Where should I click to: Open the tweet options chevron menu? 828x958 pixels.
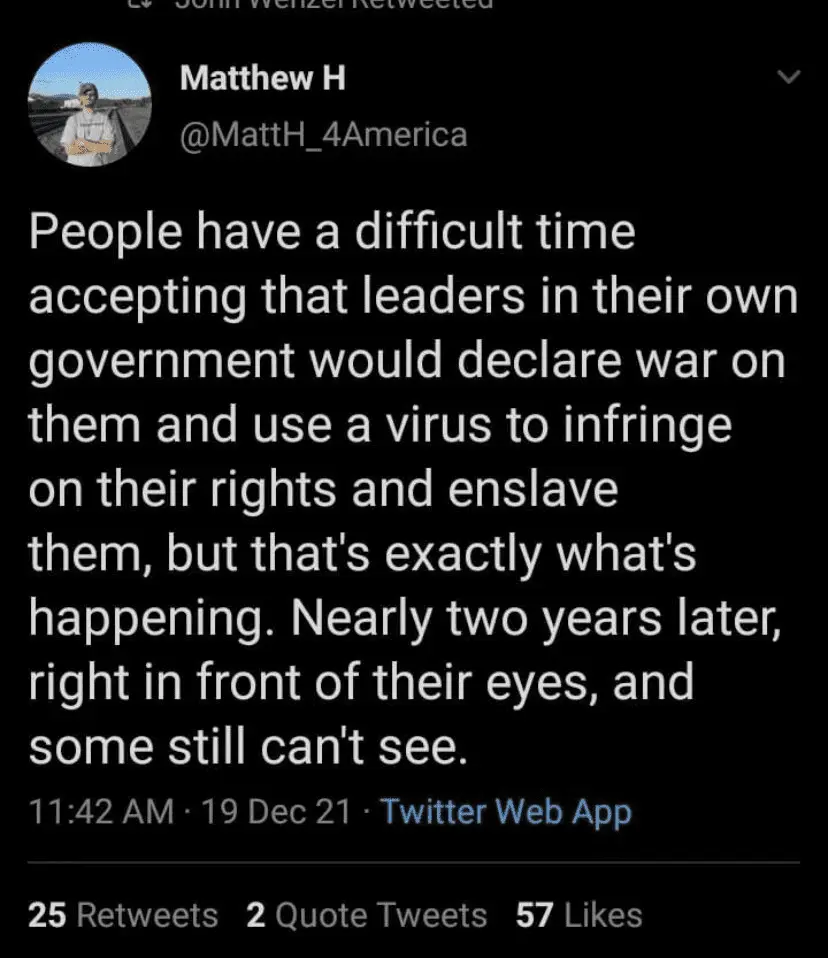[x=789, y=77]
